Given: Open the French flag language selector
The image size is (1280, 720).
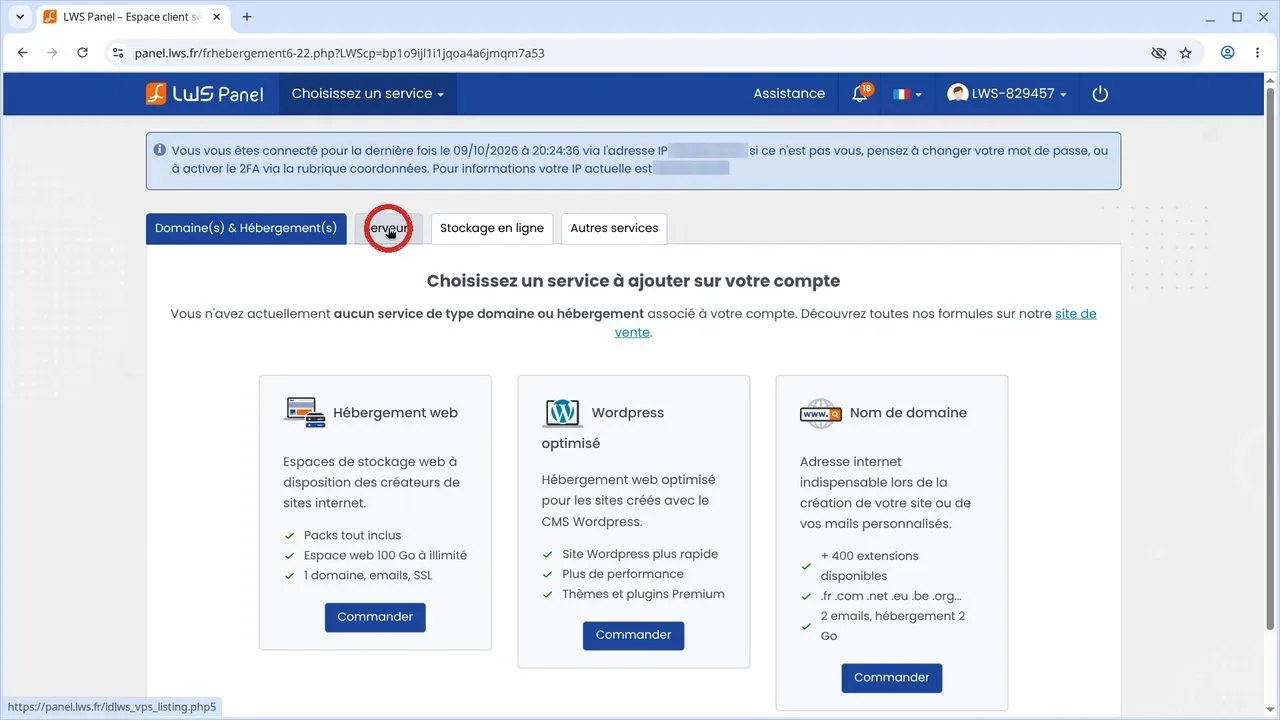Looking at the screenshot, I should [907, 94].
